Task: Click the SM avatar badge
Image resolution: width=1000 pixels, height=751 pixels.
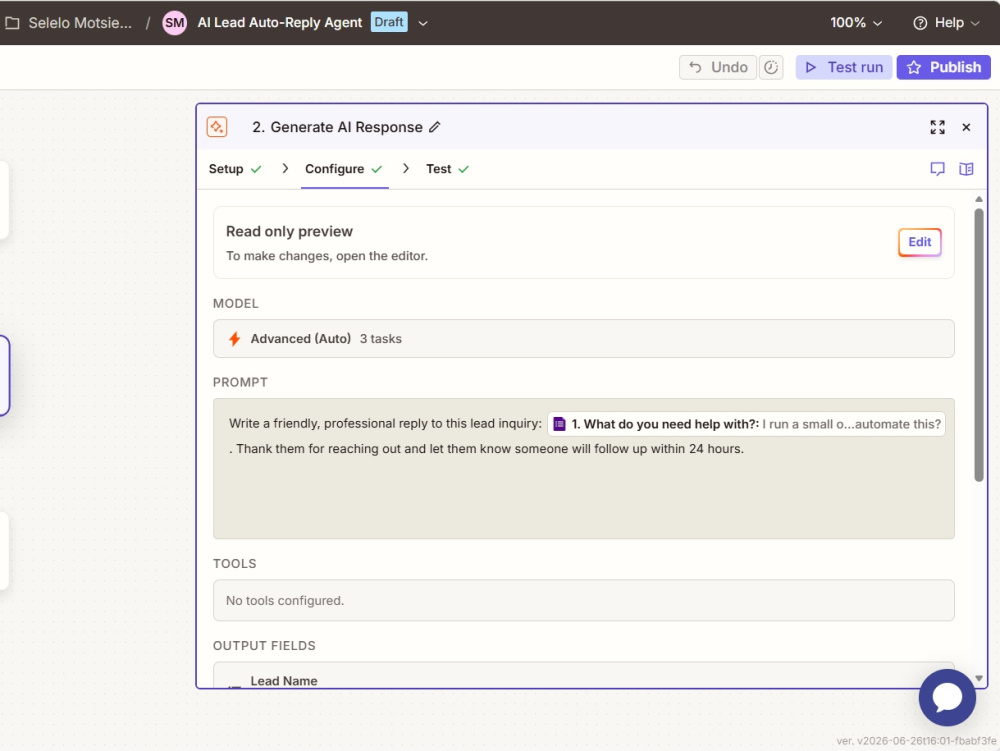Action: click(x=174, y=23)
